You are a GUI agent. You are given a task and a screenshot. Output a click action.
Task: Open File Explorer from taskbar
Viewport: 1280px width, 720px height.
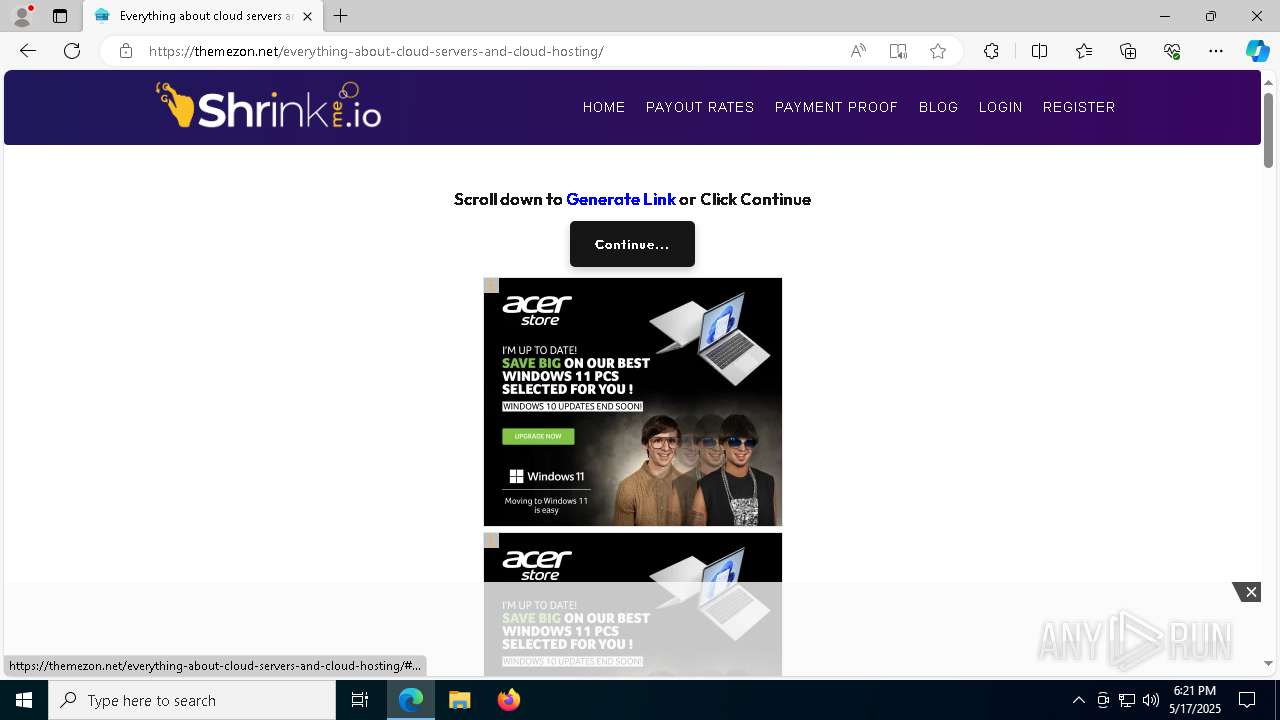(460, 700)
